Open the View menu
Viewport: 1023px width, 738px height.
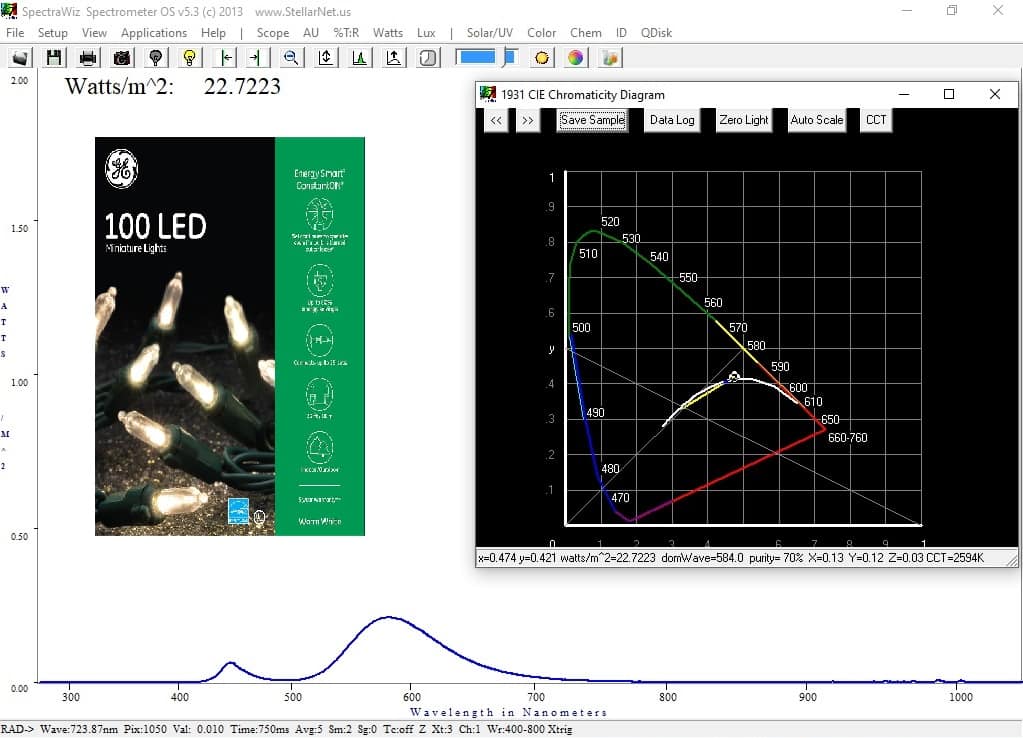[x=94, y=33]
